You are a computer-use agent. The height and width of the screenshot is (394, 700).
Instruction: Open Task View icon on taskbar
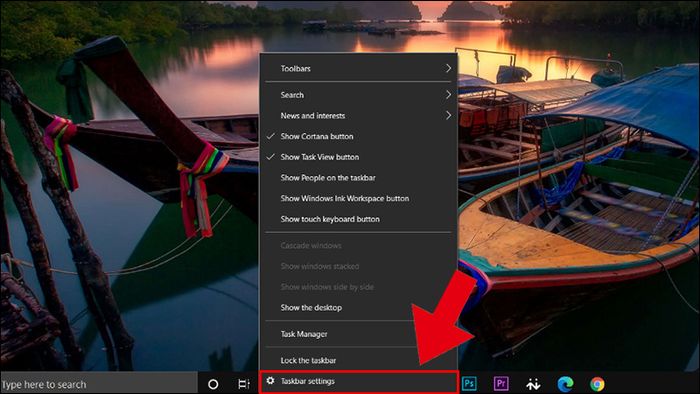point(244,384)
